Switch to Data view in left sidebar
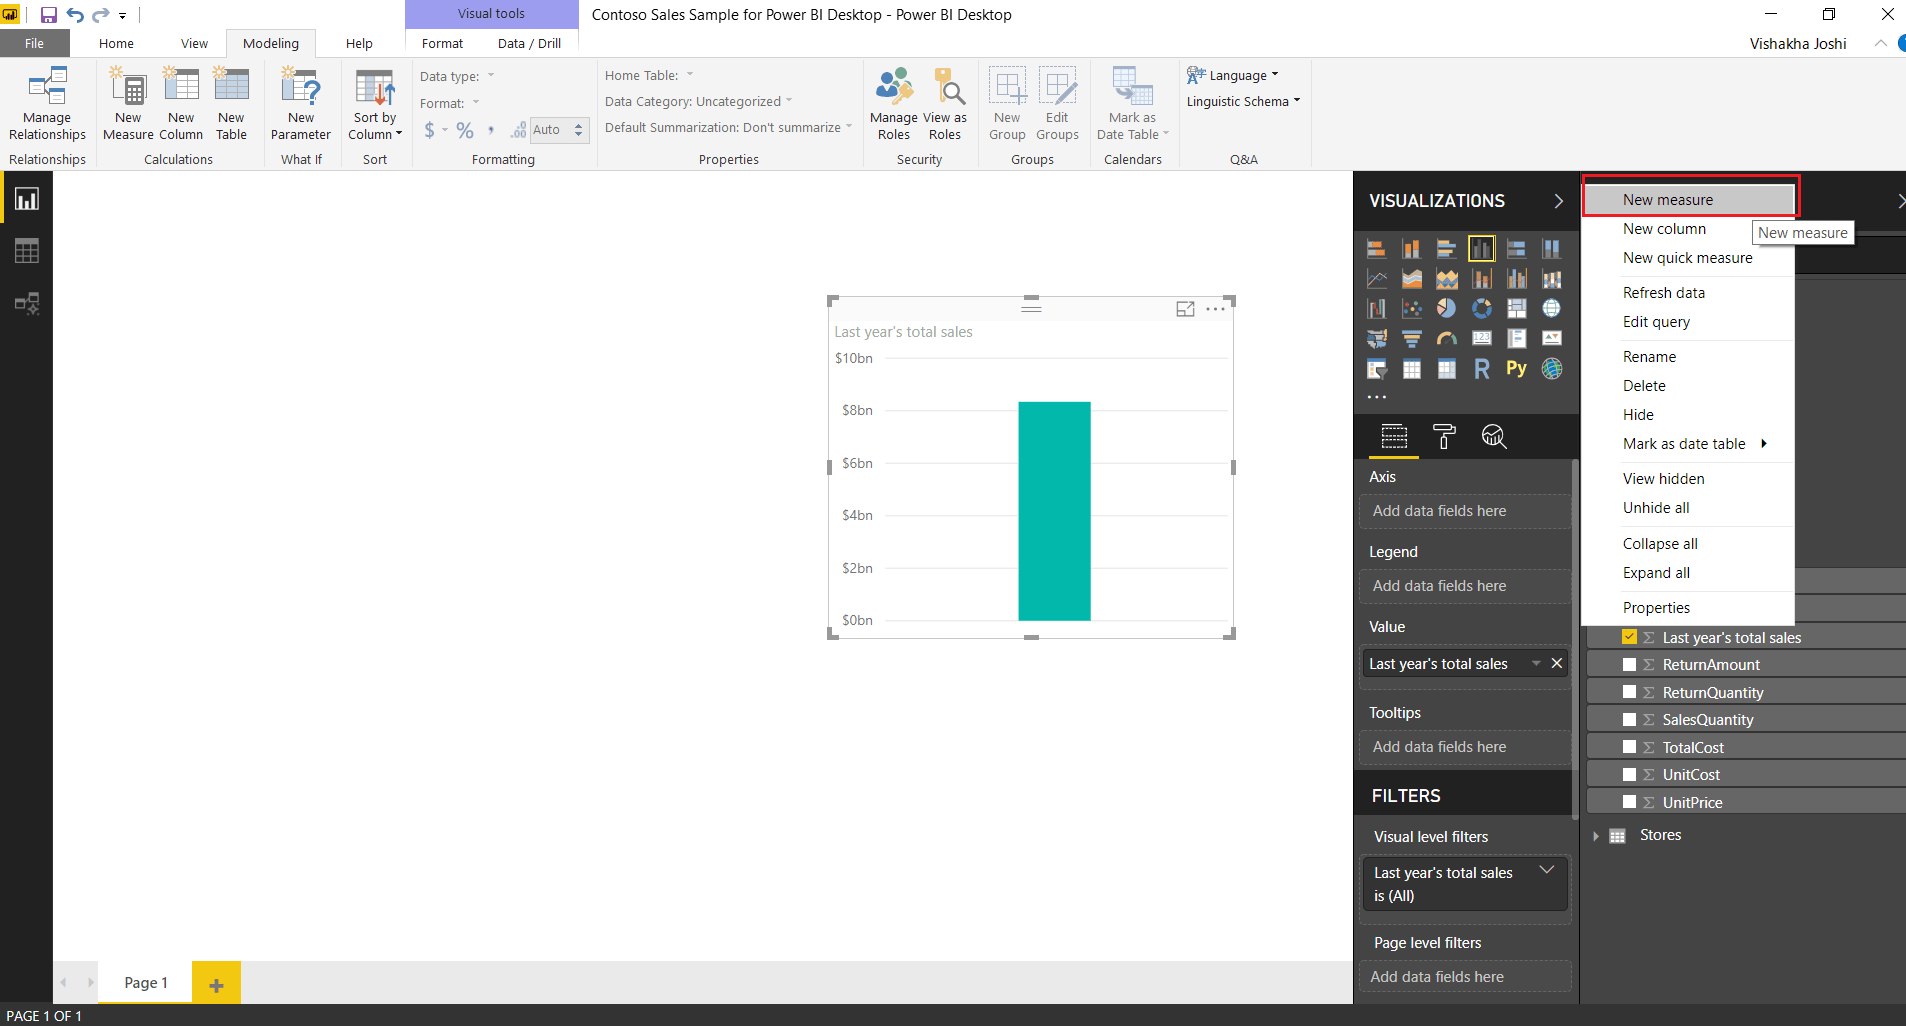 point(26,250)
